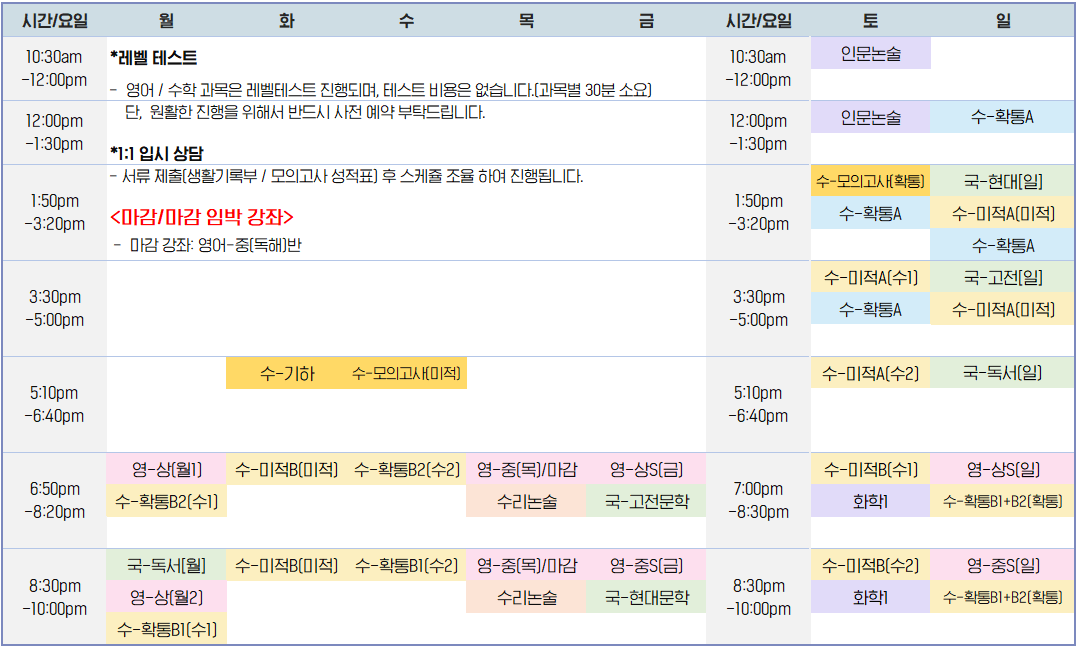
Task: Select the 국-독서(월) Monday class
Action: point(166,565)
